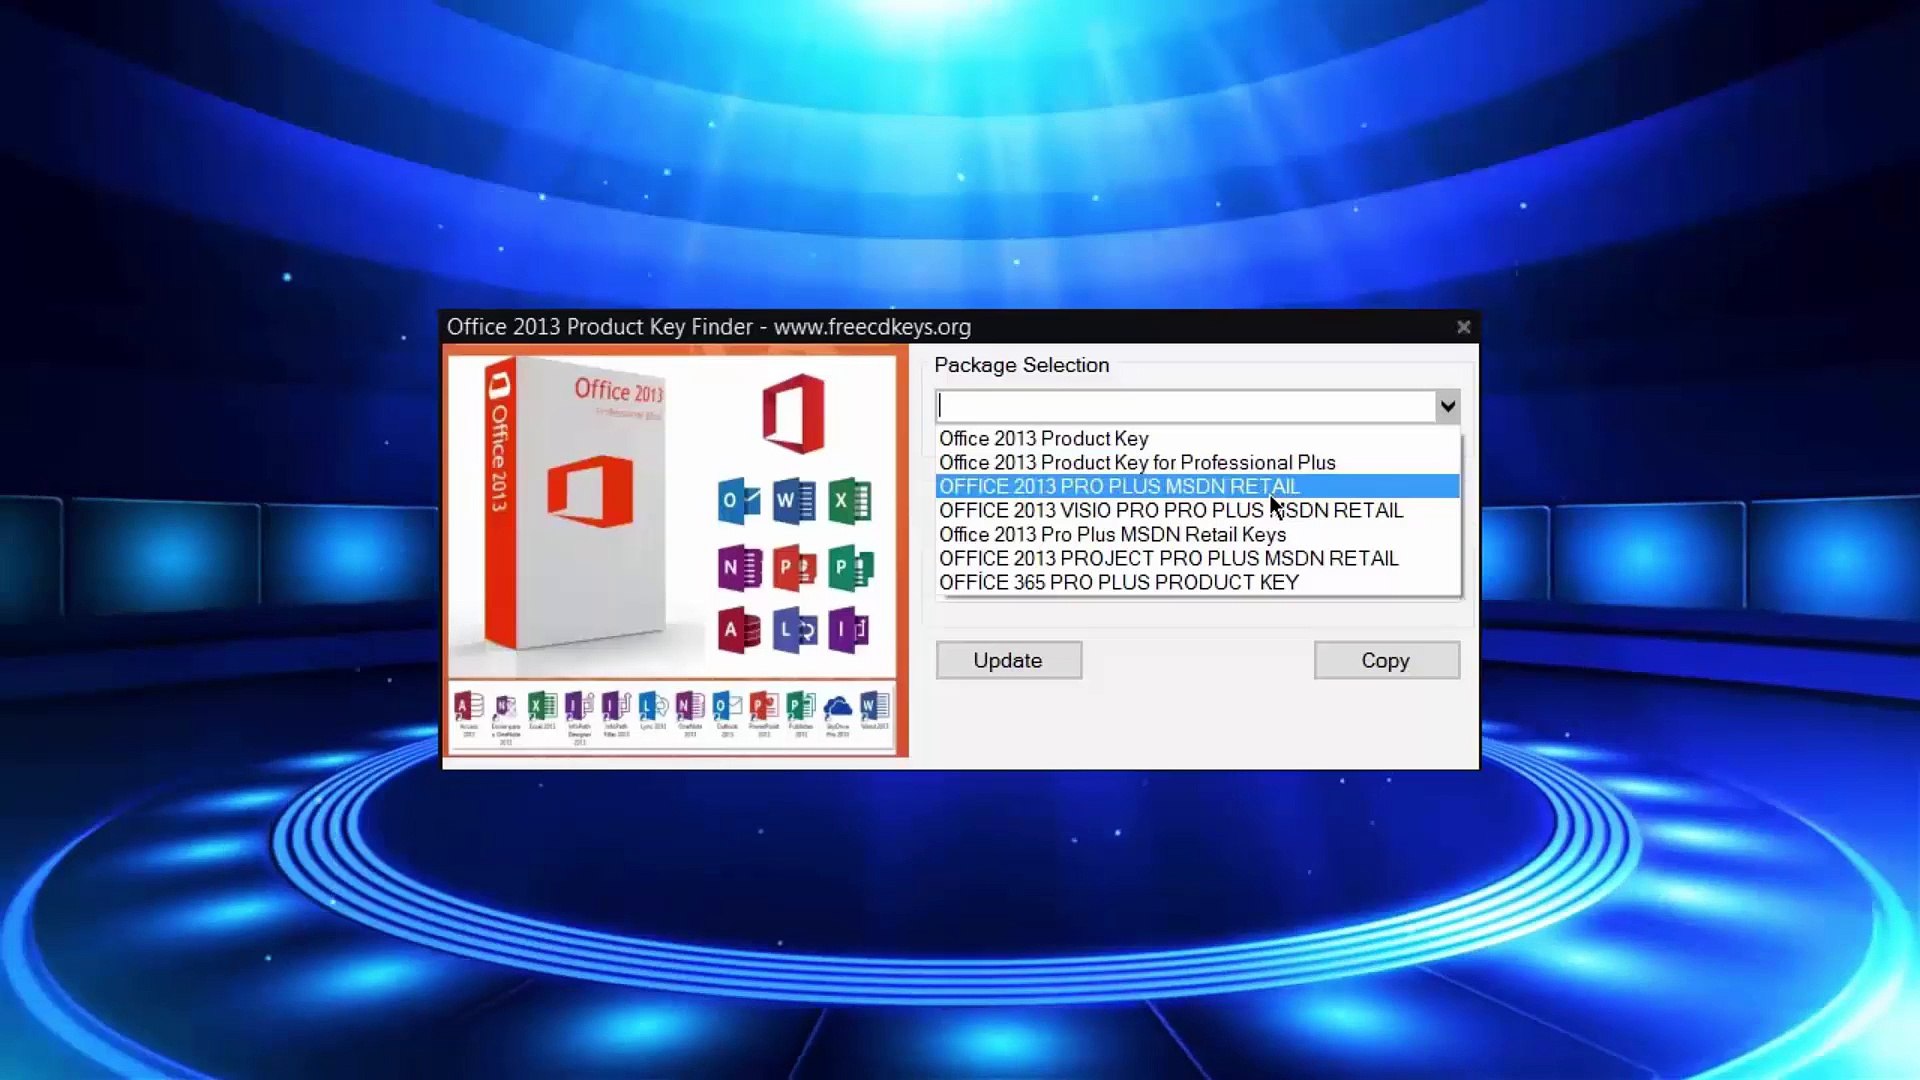Viewport: 1920px width, 1080px height.
Task: Click the PowerPoint 2013 shortcut in bottom strip
Action: coord(764,713)
